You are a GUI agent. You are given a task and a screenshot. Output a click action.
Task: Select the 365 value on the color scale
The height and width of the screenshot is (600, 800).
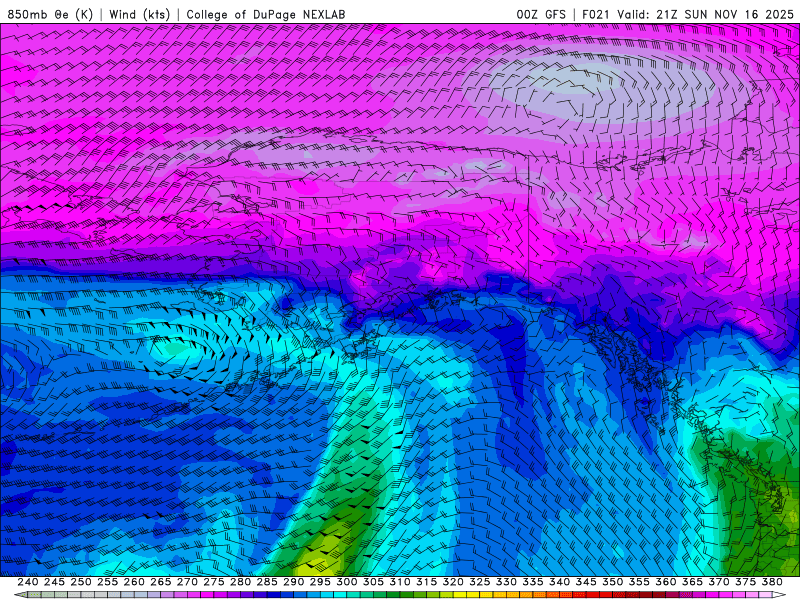692,582
